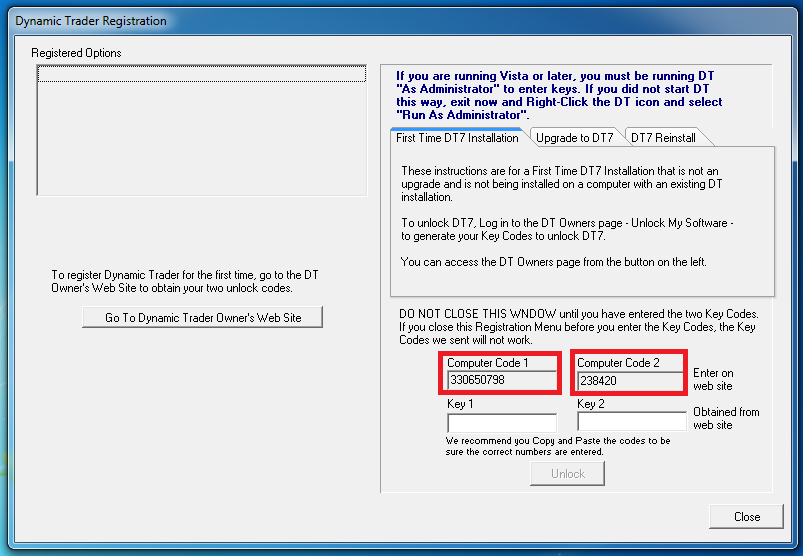Click the Computer Code 1 field
Screen dimensions: 803x556
point(502,381)
